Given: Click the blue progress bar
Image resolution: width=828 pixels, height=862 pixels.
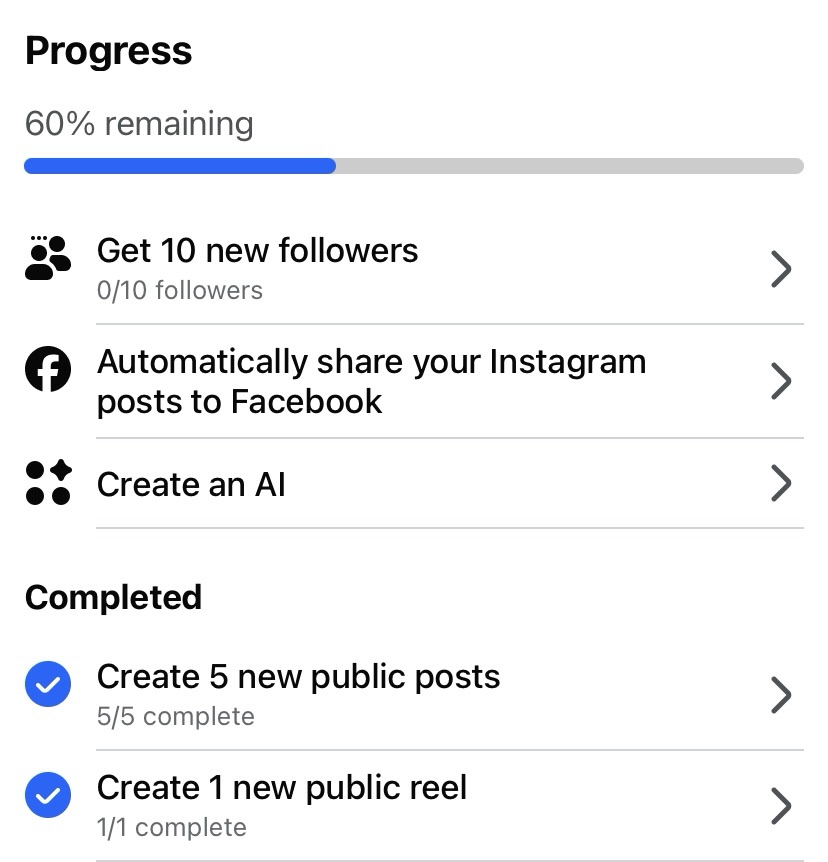Looking at the screenshot, I should tap(180, 166).
